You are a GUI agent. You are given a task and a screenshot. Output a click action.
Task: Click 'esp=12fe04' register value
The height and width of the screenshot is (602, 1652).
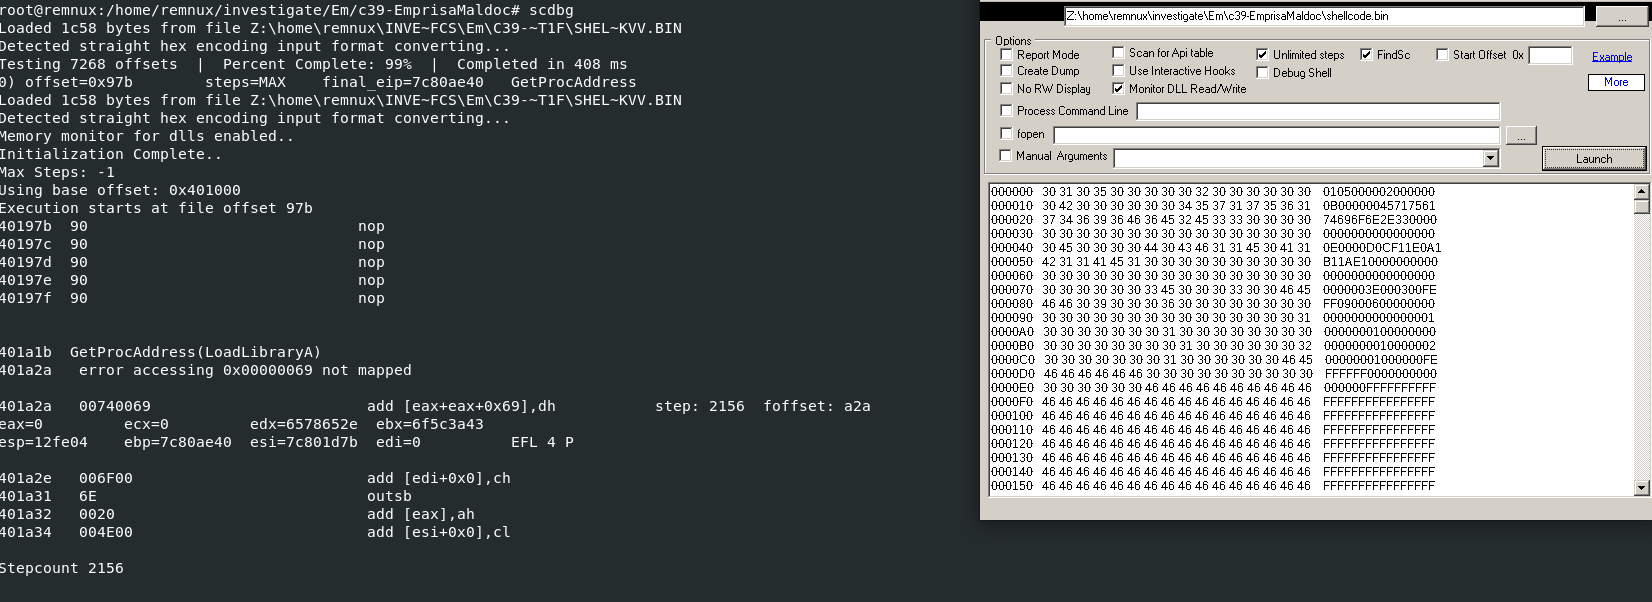44,442
